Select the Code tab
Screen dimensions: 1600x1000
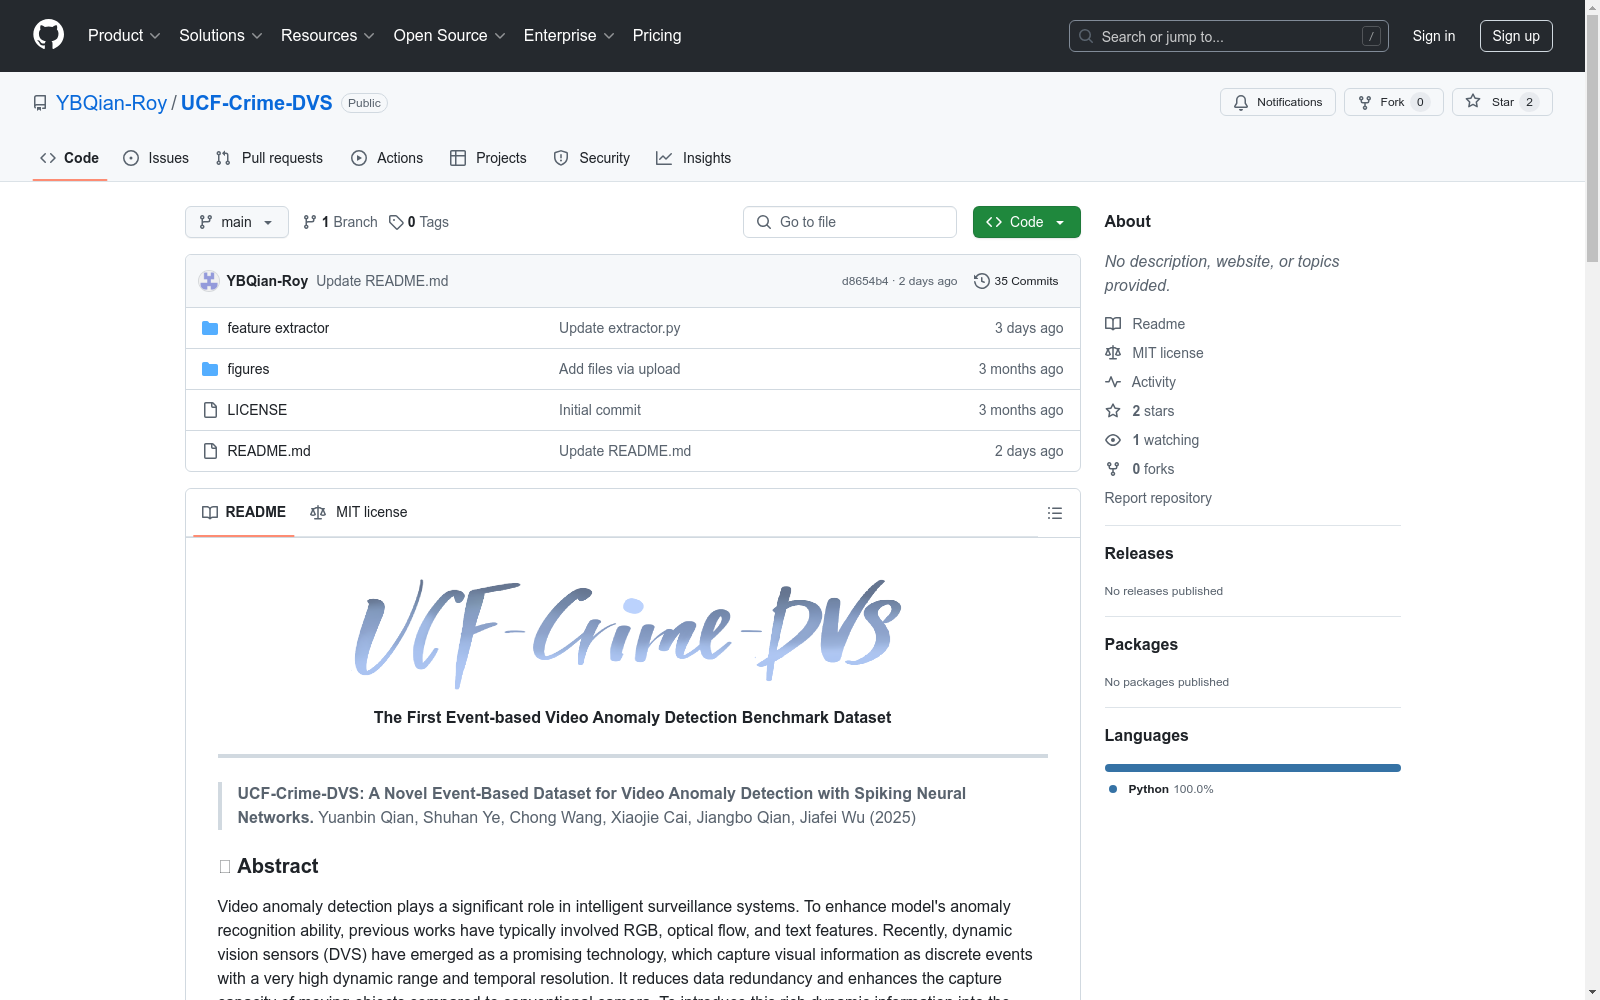click(69, 158)
